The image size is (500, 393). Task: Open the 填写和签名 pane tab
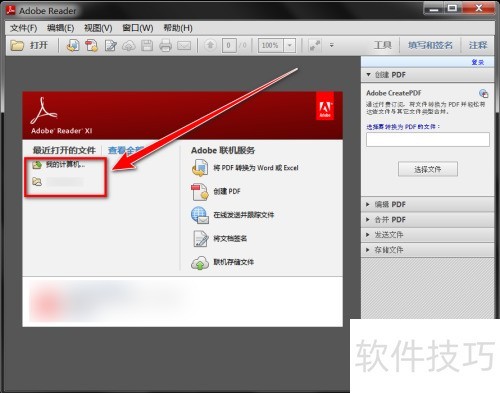[x=430, y=45]
